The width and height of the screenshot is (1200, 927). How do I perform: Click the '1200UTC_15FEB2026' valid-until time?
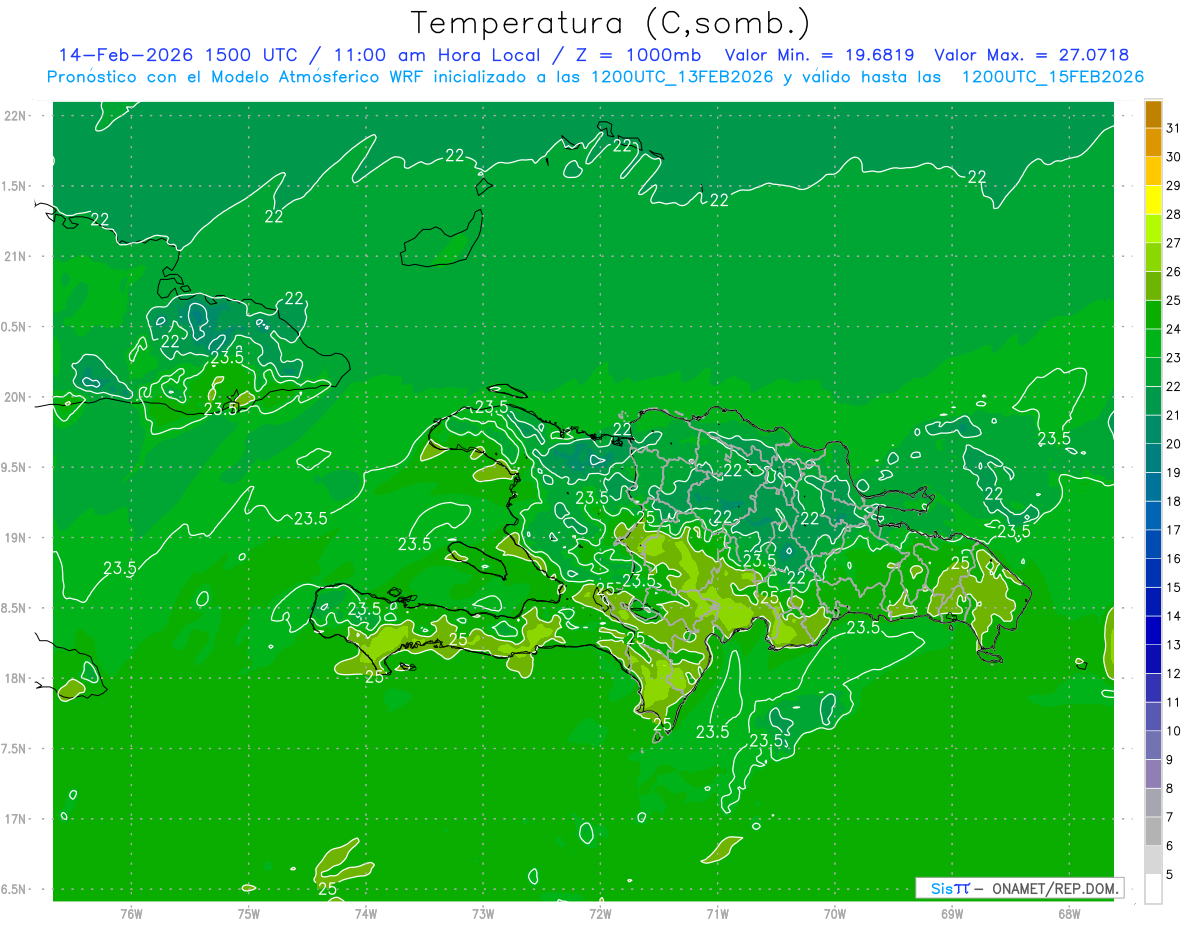click(1052, 77)
